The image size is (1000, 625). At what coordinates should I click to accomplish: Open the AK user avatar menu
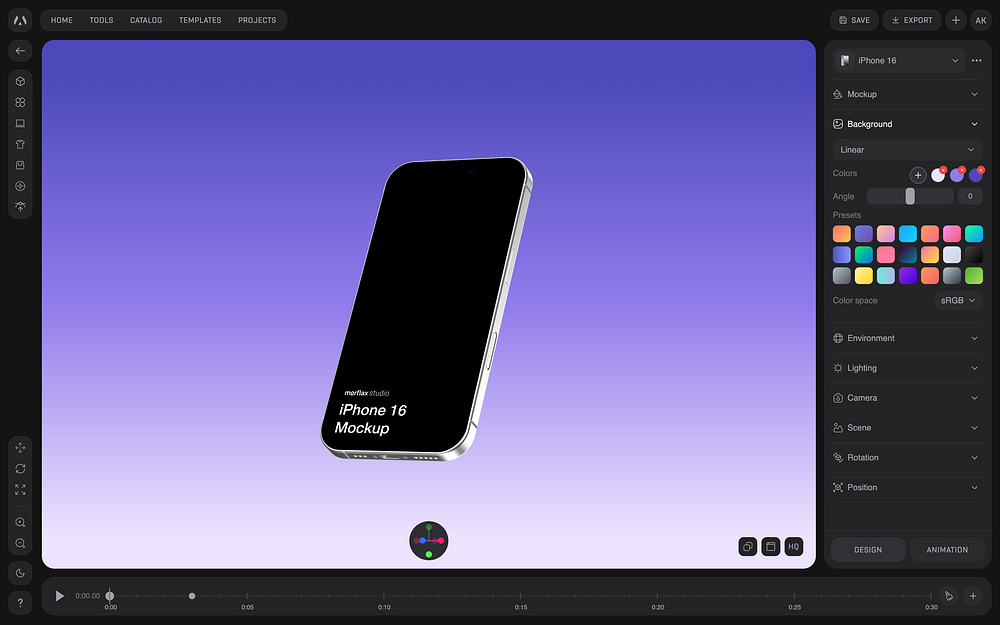click(x=981, y=20)
